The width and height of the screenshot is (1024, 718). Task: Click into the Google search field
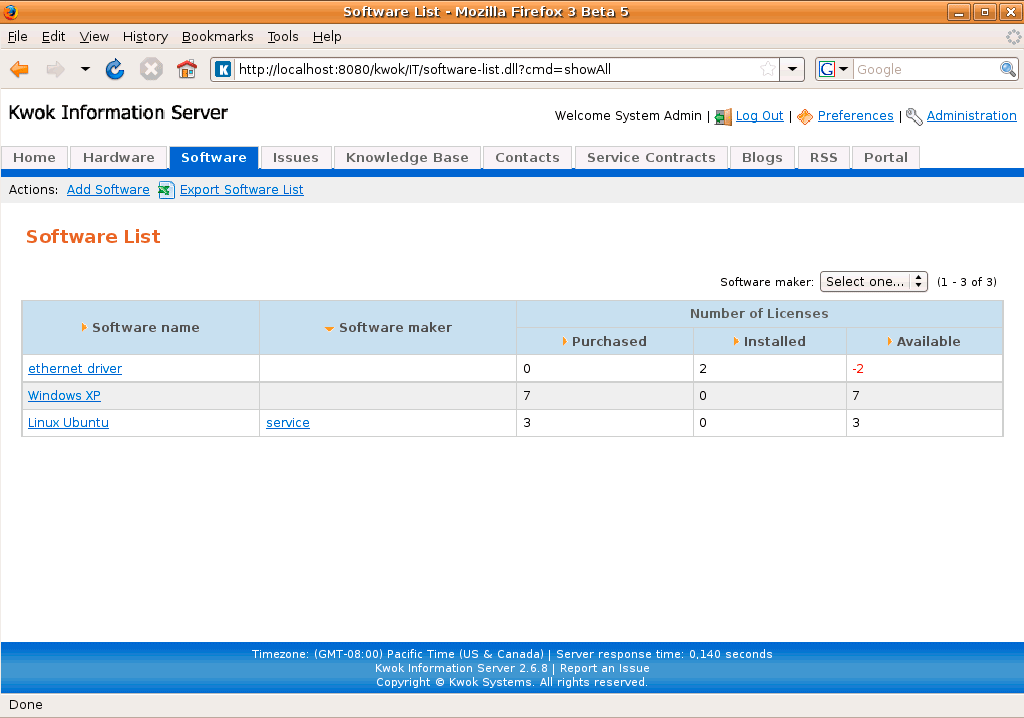click(925, 69)
